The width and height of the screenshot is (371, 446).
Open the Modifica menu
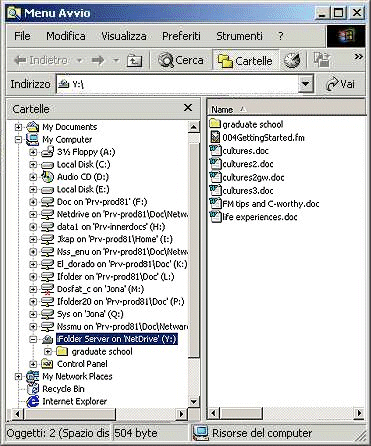[66, 36]
